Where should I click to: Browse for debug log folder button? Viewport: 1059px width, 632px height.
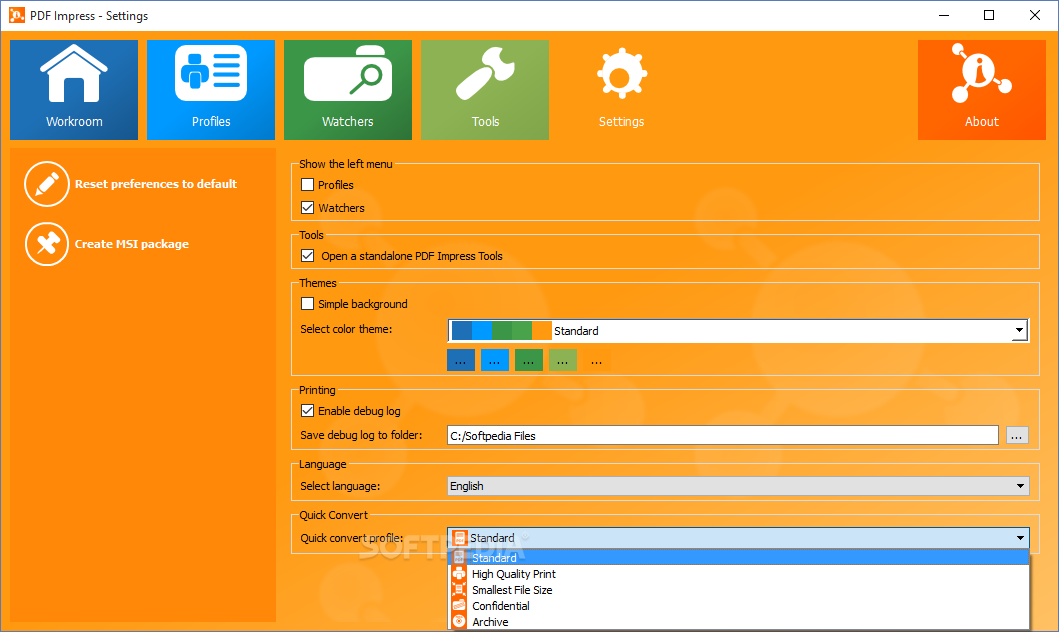[x=1017, y=436]
